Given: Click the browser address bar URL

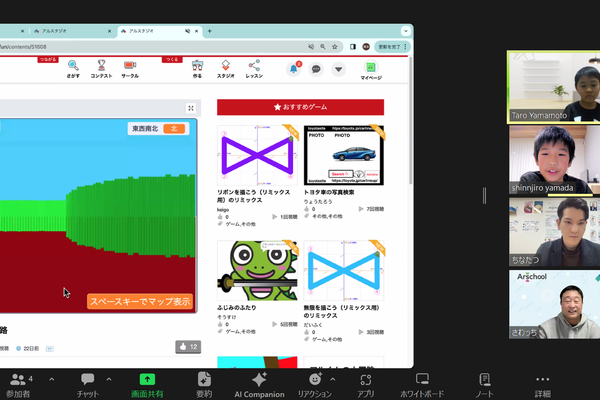Looking at the screenshot, I should [x=23, y=47].
